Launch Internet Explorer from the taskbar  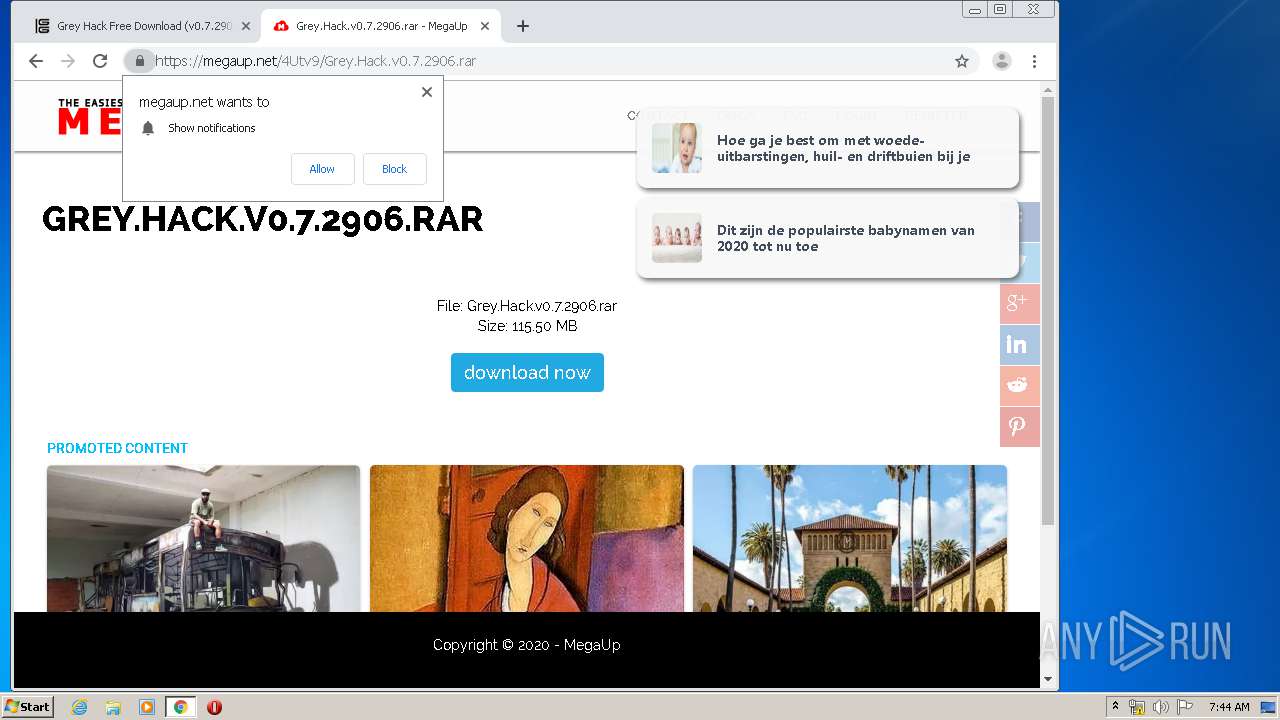[x=80, y=707]
